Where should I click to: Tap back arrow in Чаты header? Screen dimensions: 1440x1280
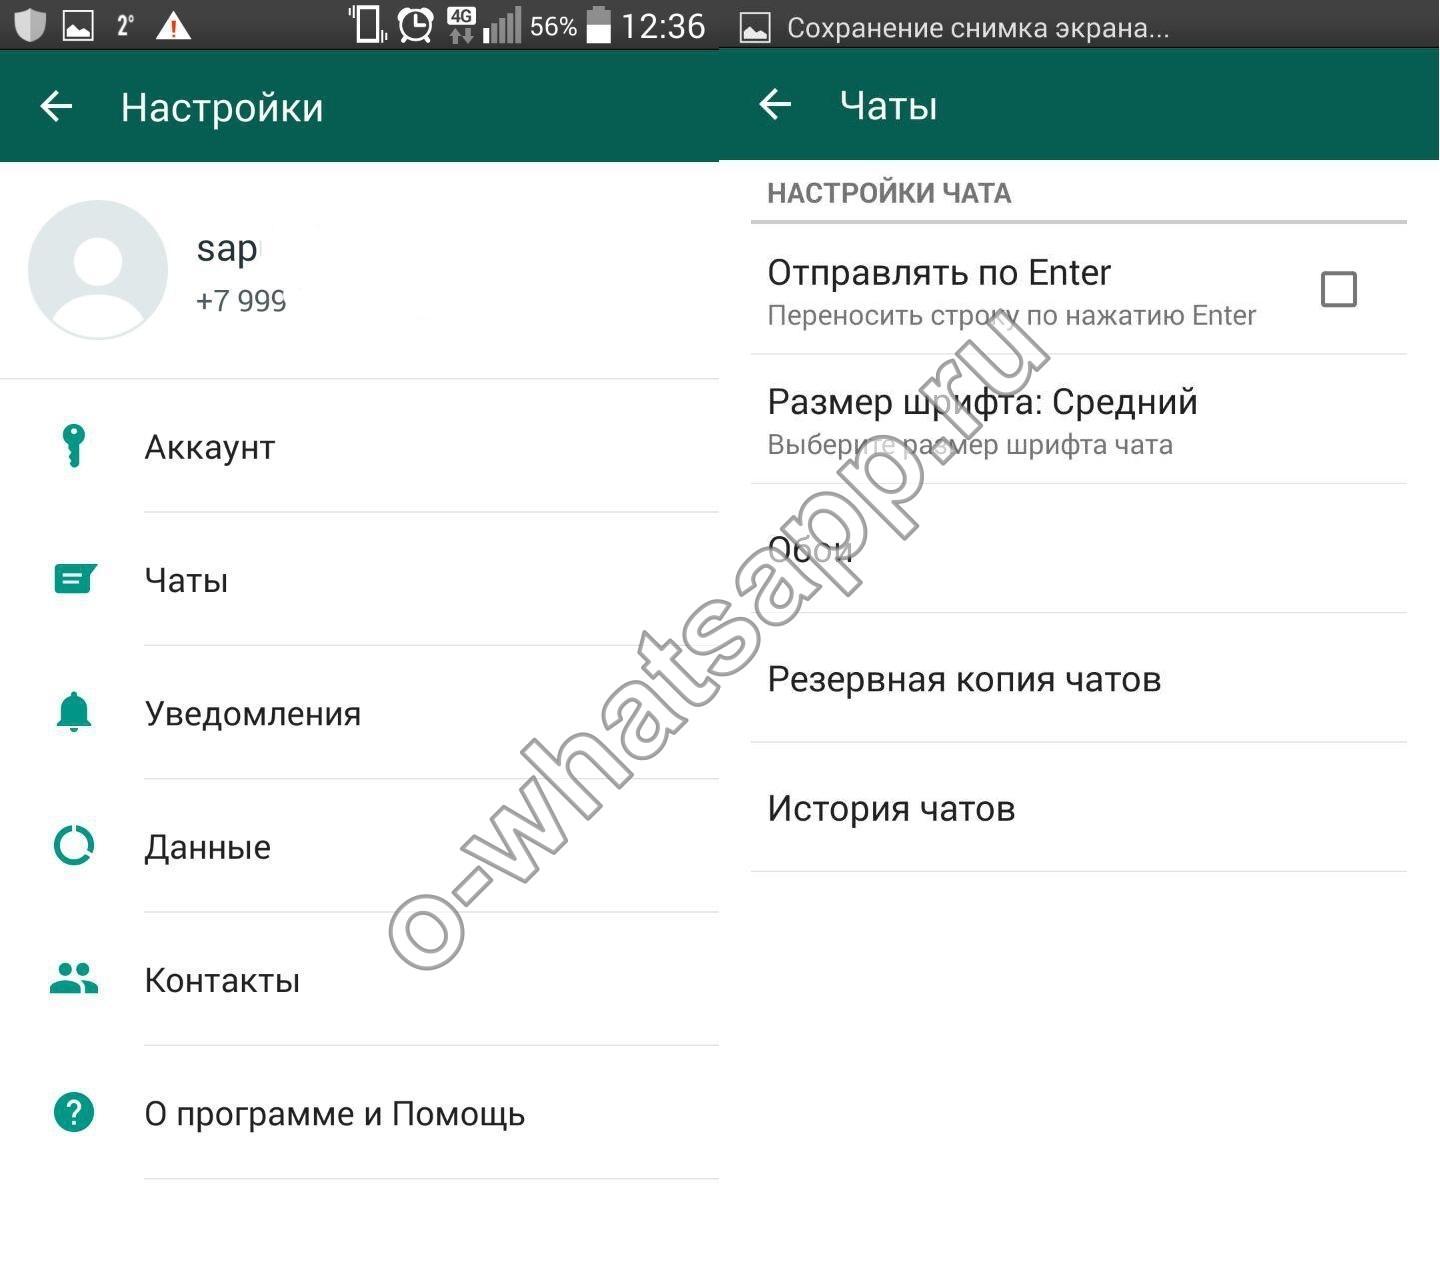pyautogui.click(x=775, y=104)
